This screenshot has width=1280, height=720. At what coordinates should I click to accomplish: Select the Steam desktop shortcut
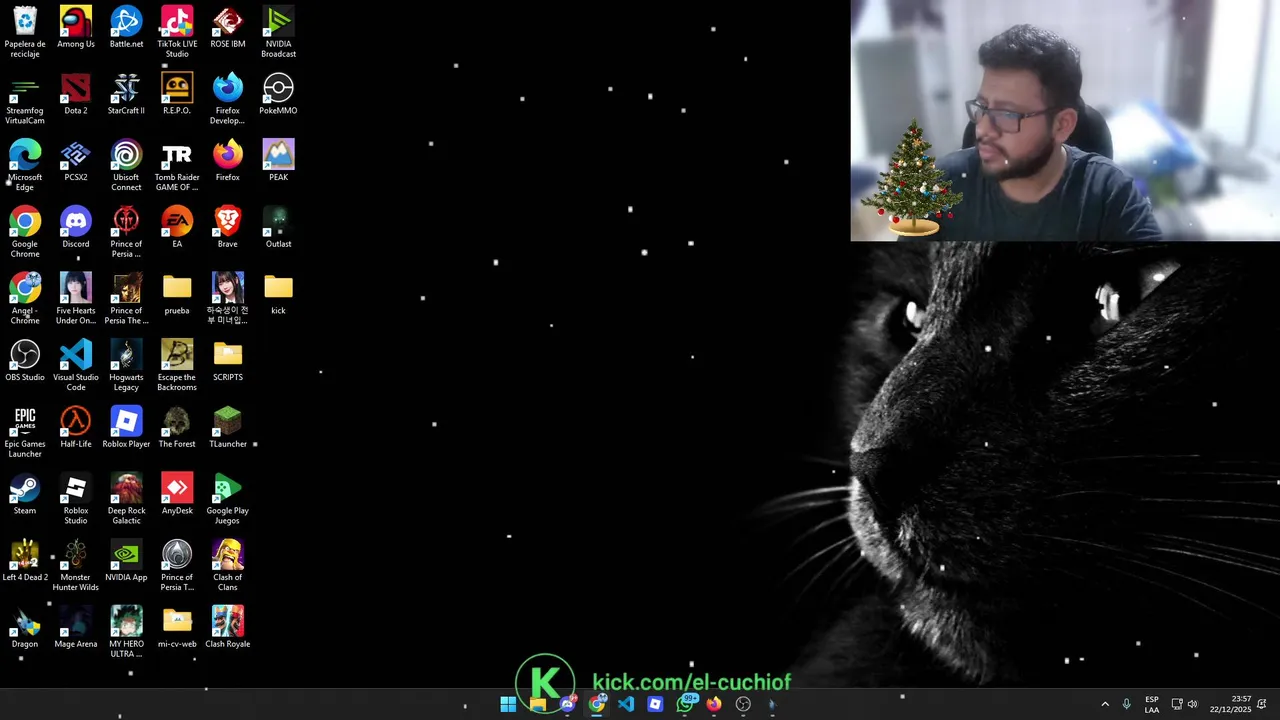pyautogui.click(x=25, y=494)
